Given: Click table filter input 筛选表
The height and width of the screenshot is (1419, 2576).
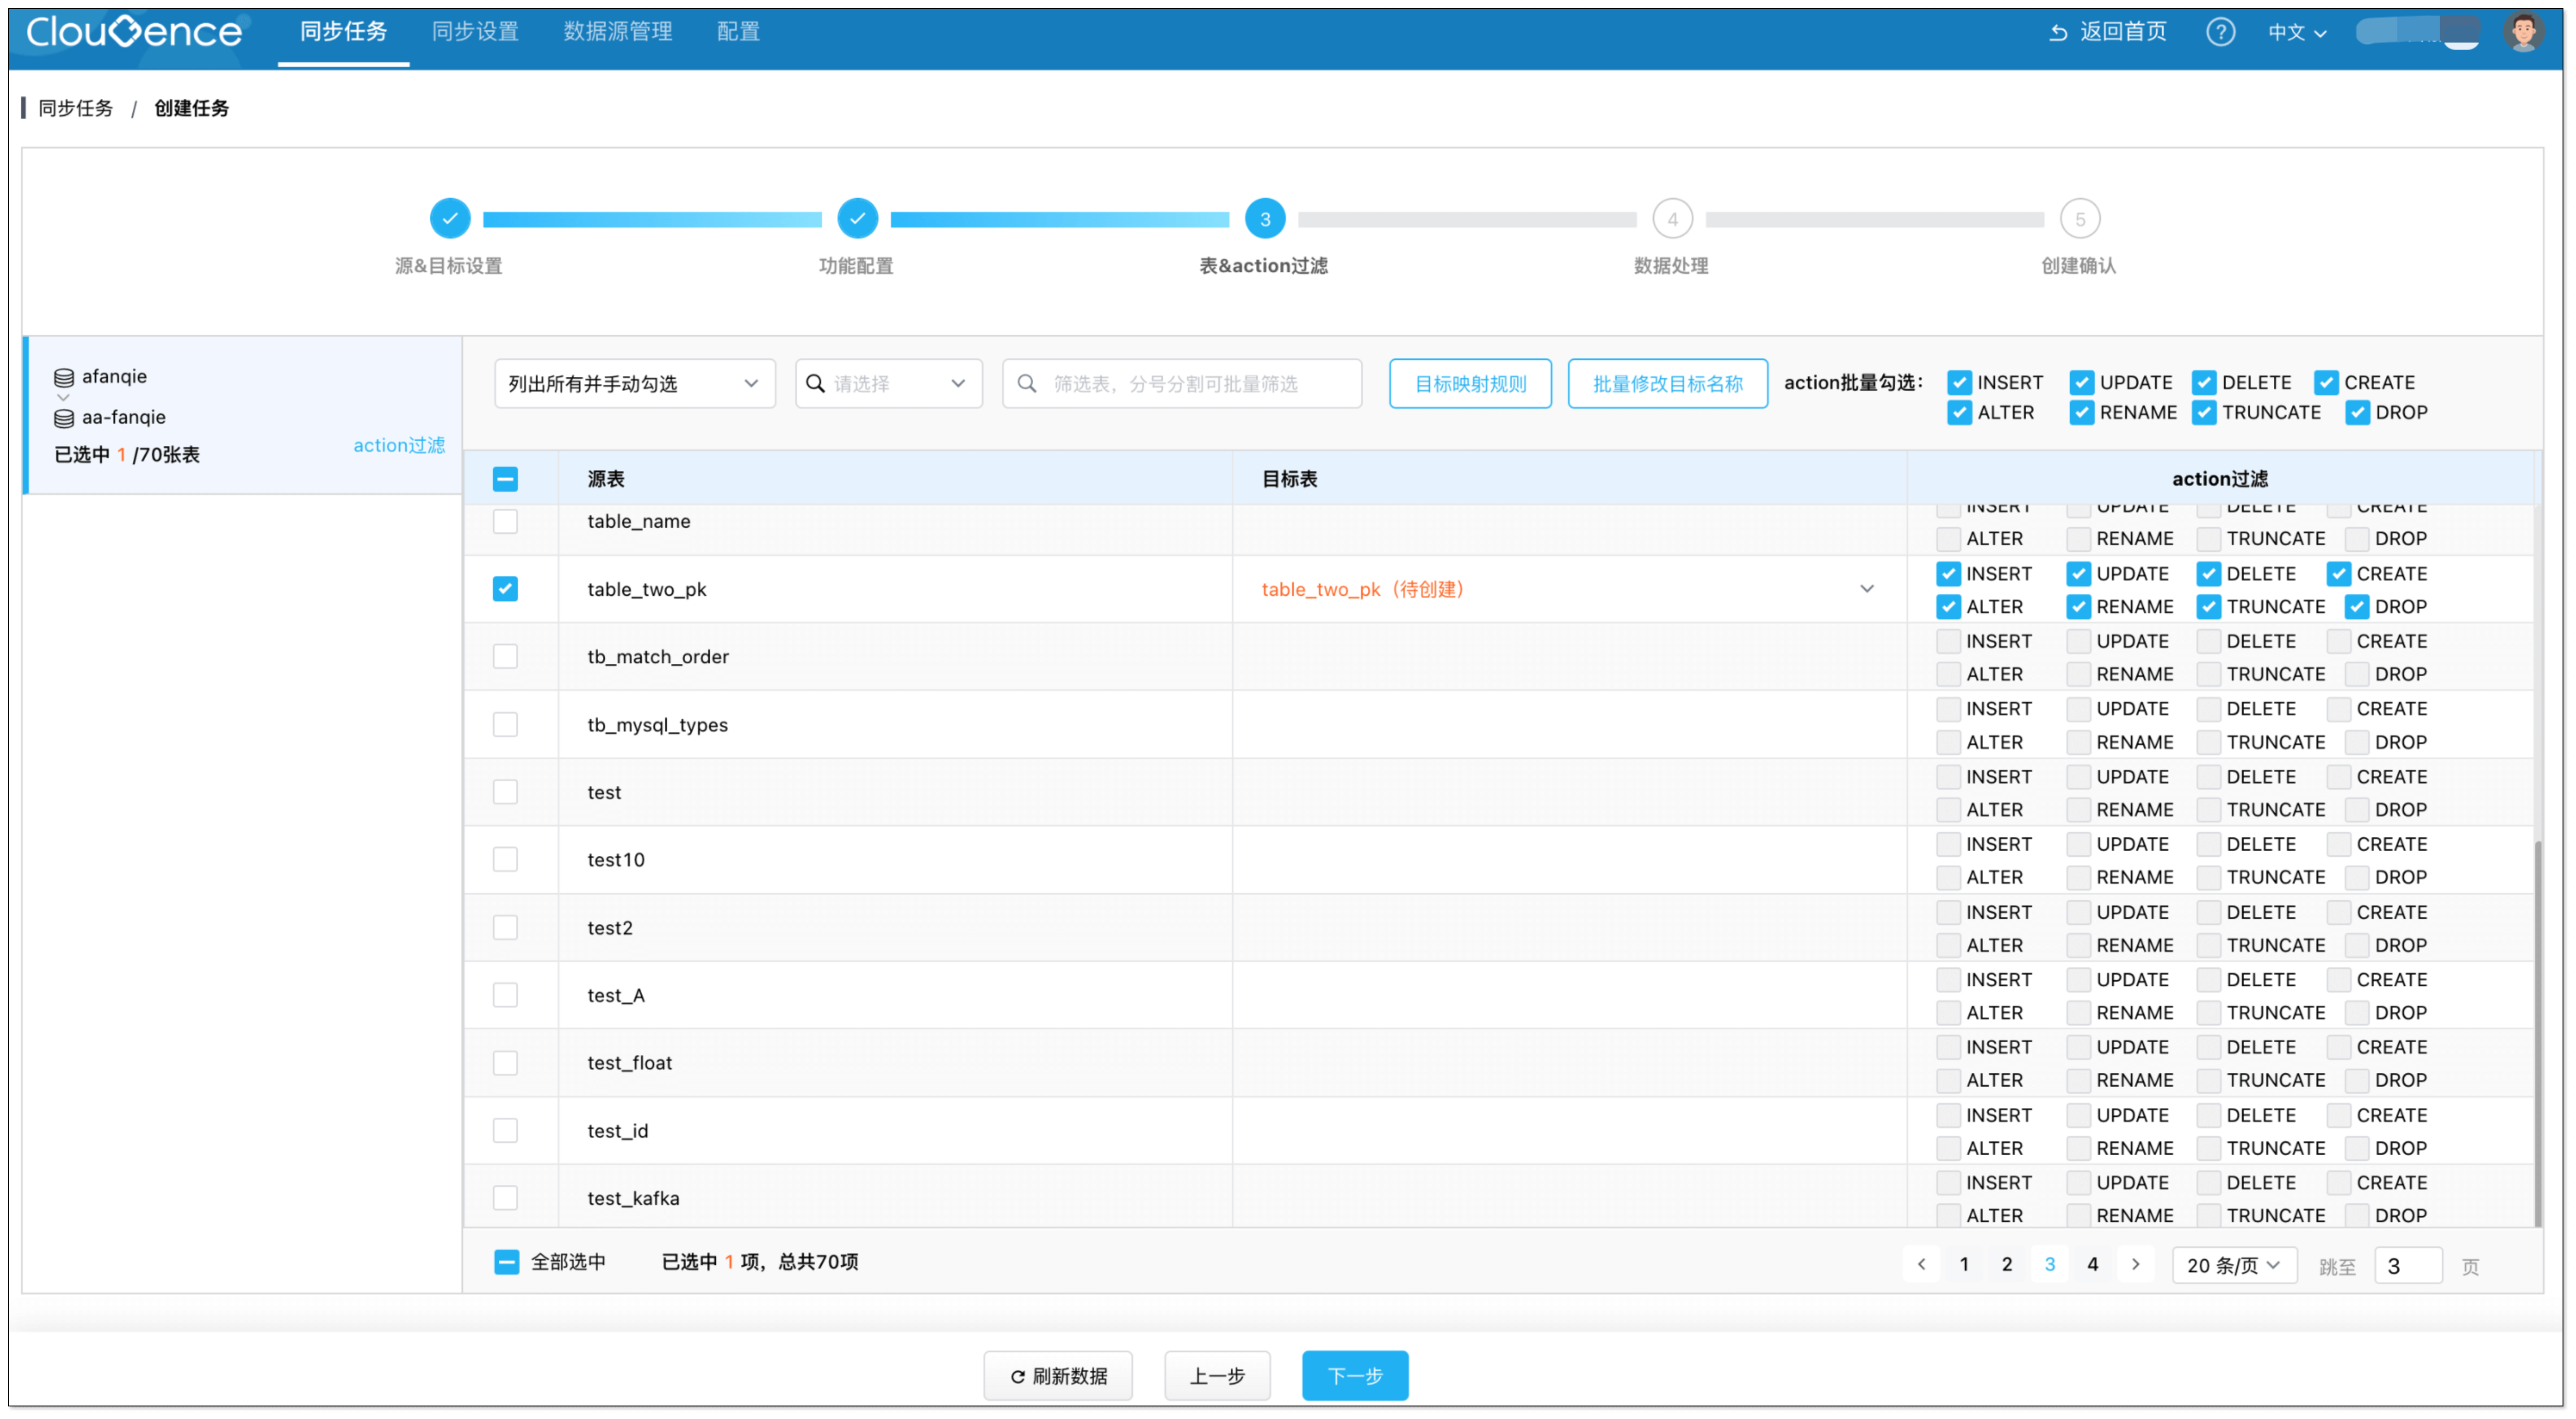Looking at the screenshot, I should tap(1182, 384).
